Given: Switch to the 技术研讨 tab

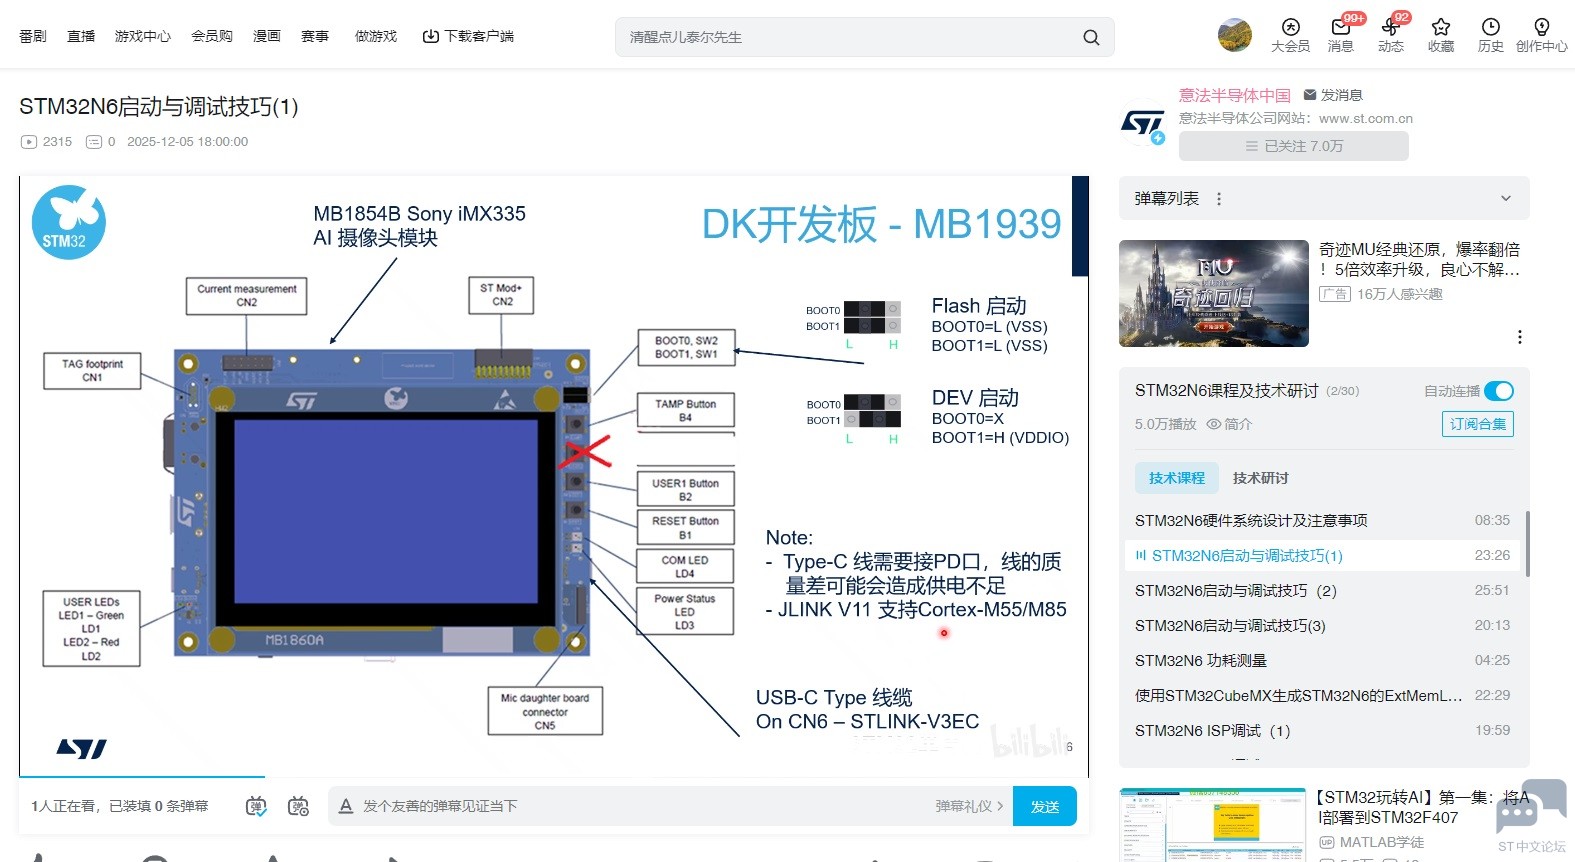Looking at the screenshot, I should point(1260,478).
